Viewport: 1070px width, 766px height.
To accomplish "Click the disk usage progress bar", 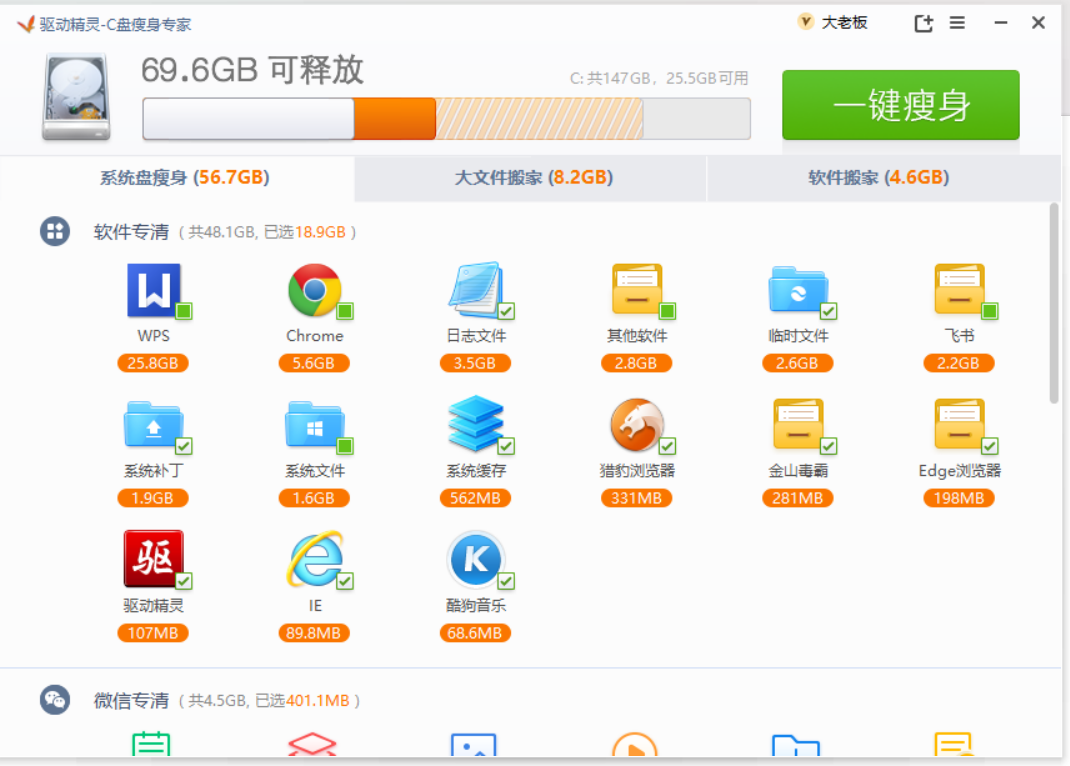I will 446,119.
